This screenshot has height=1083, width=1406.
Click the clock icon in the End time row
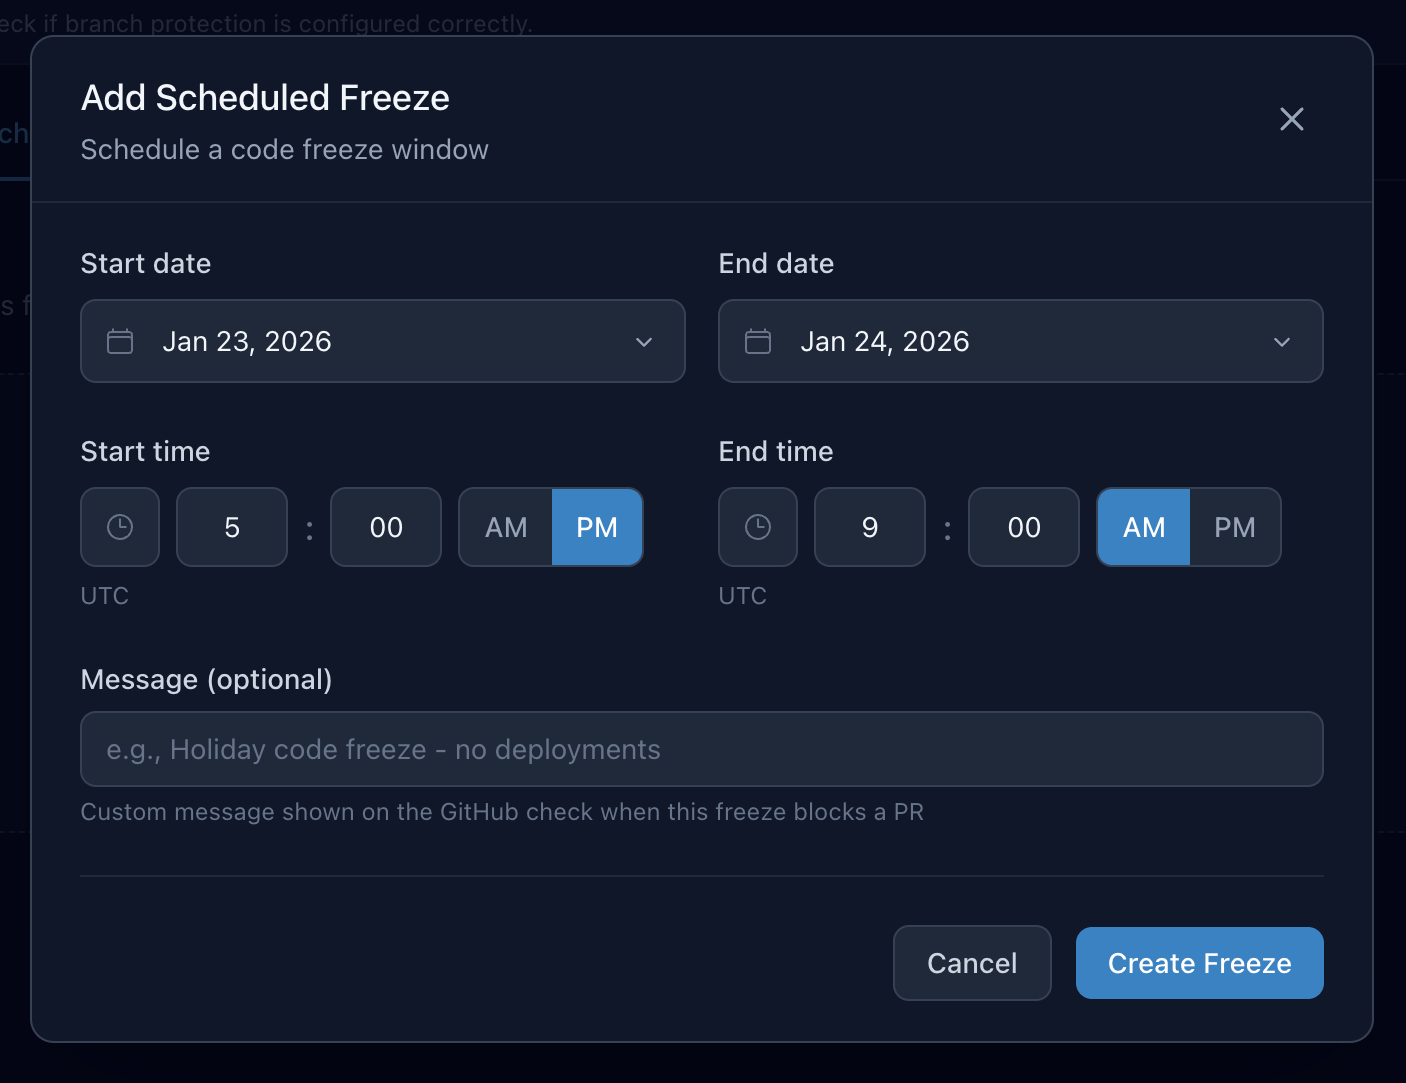[x=757, y=527]
